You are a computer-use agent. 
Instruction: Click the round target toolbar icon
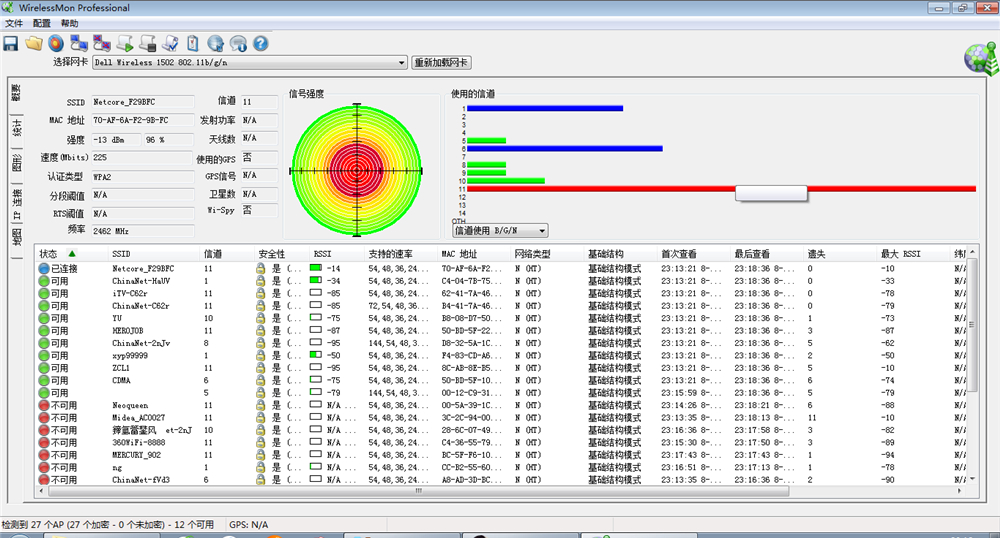(x=56, y=43)
